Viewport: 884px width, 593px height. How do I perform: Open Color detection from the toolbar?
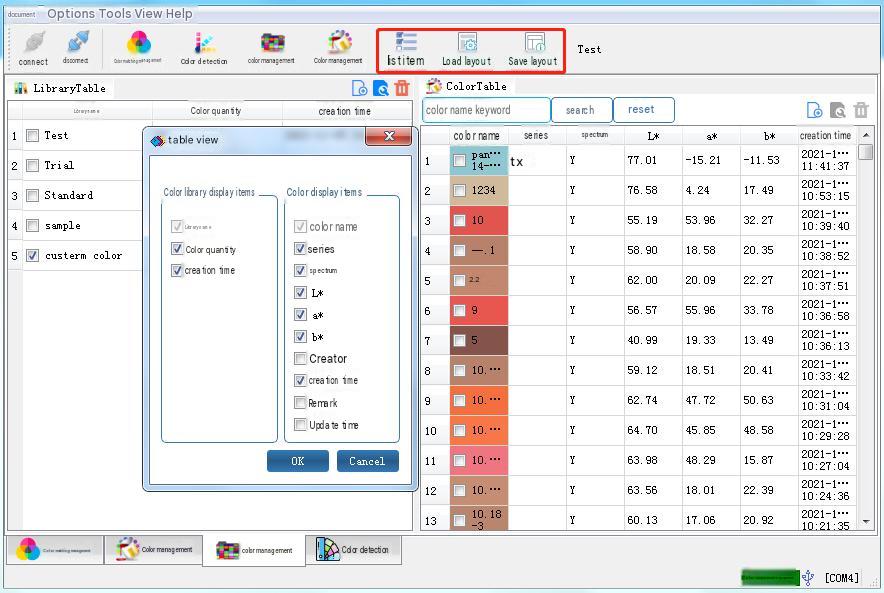204,48
